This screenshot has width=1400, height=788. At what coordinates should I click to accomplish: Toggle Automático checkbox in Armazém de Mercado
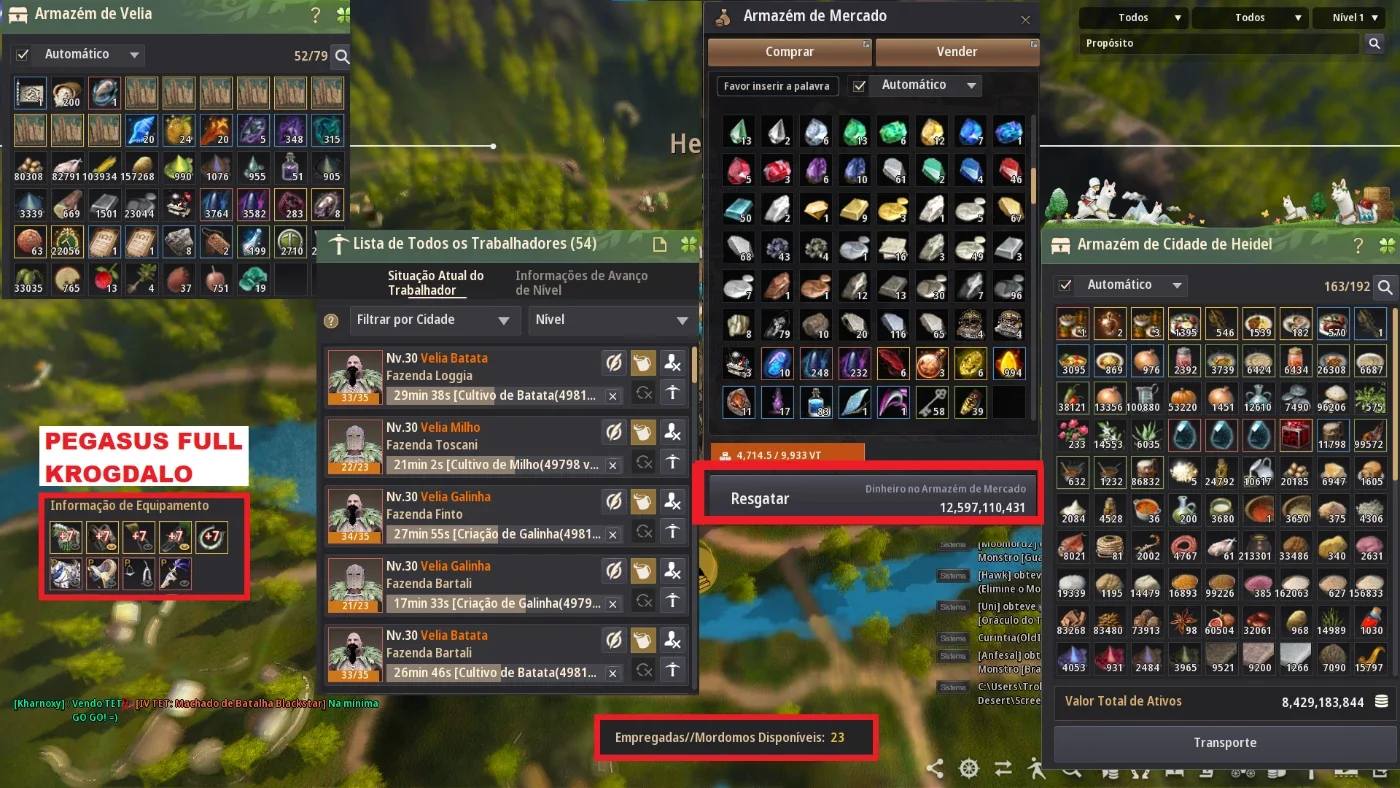(859, 86)
